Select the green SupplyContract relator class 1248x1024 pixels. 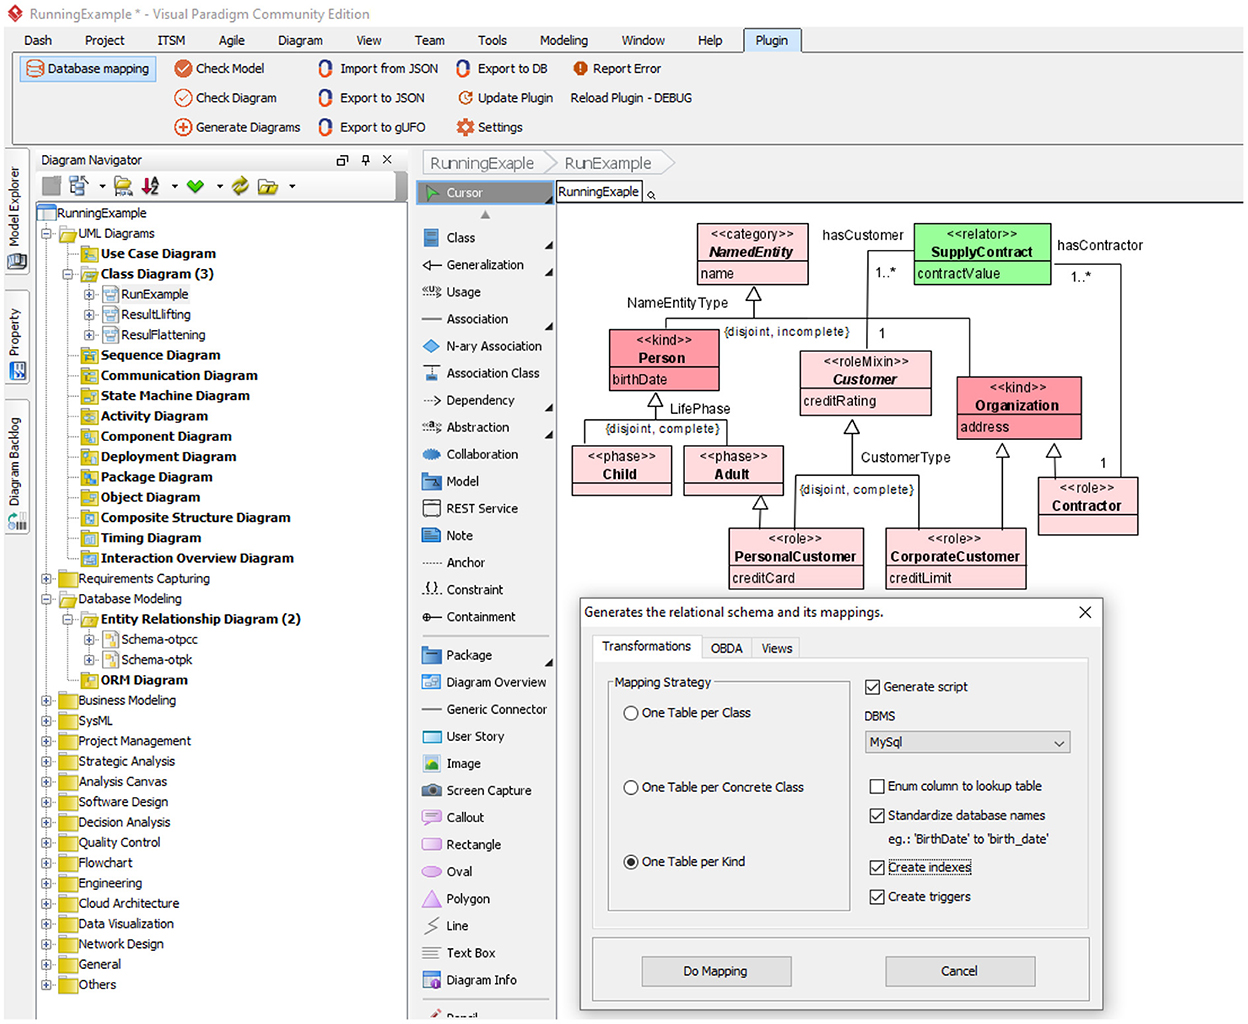click(x=983, y=254)
